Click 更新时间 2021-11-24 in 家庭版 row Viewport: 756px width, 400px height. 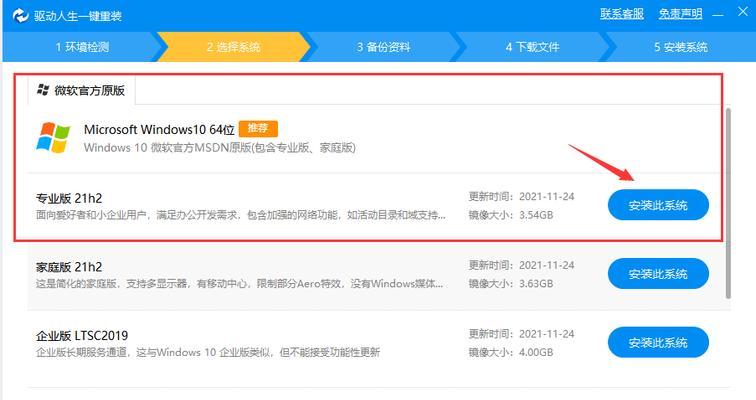point(521,265)
